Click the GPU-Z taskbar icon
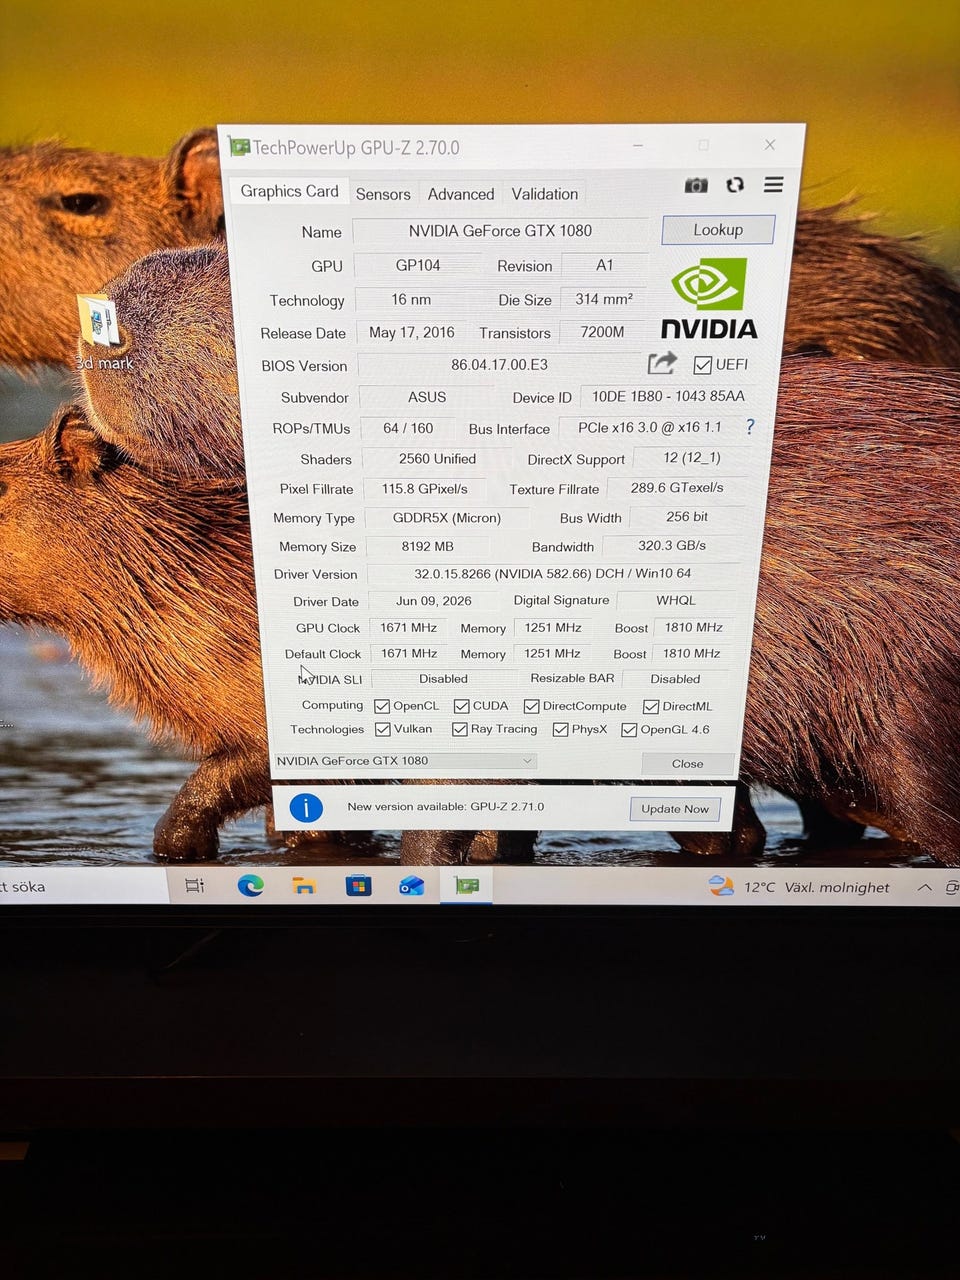This screenshot has width=960, height=1280. pos(466,885)
